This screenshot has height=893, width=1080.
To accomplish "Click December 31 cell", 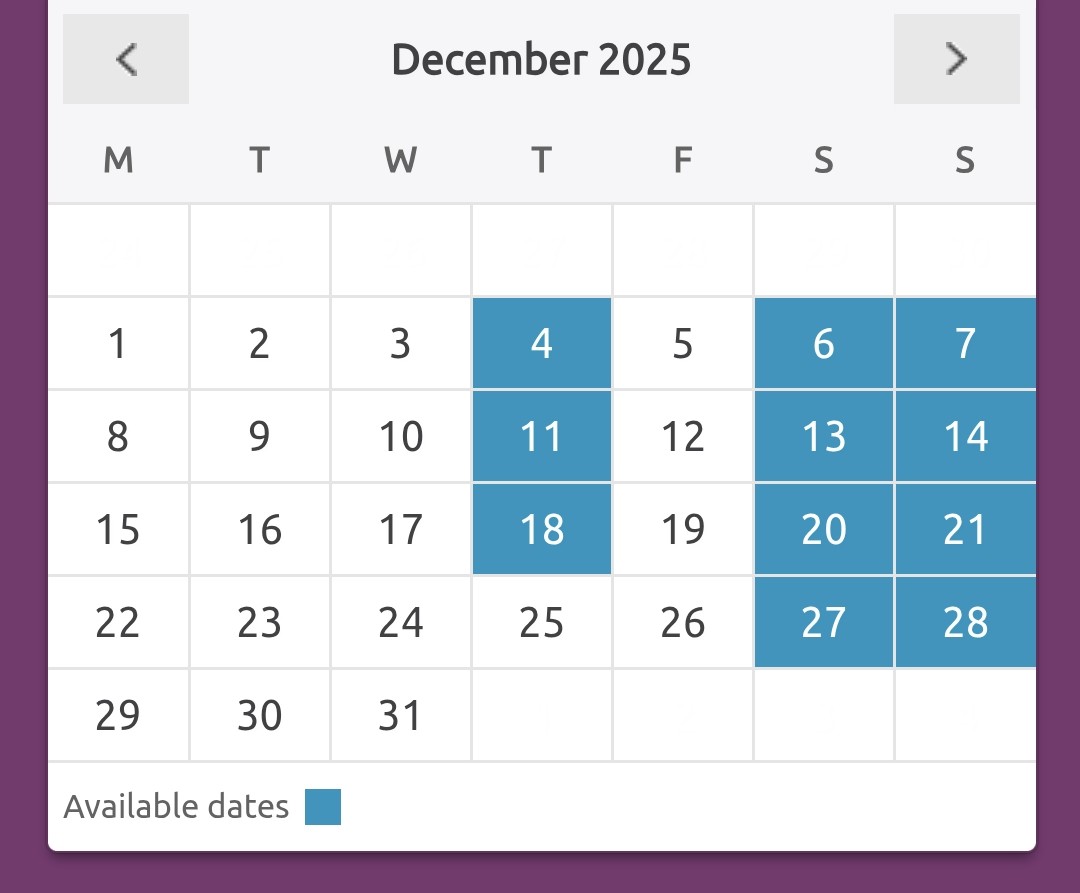I will (x=401, y=715).
